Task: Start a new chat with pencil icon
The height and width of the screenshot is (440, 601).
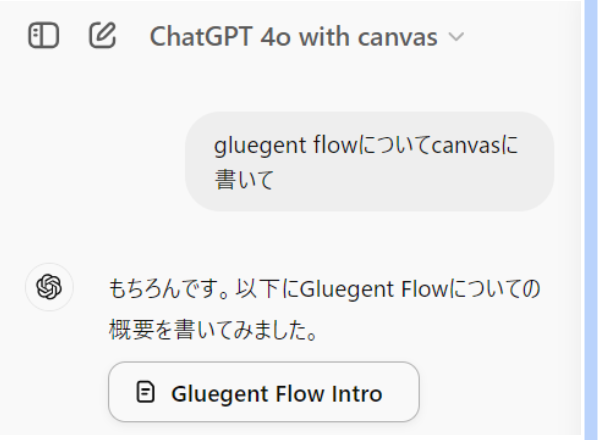Action: (102, 35)
